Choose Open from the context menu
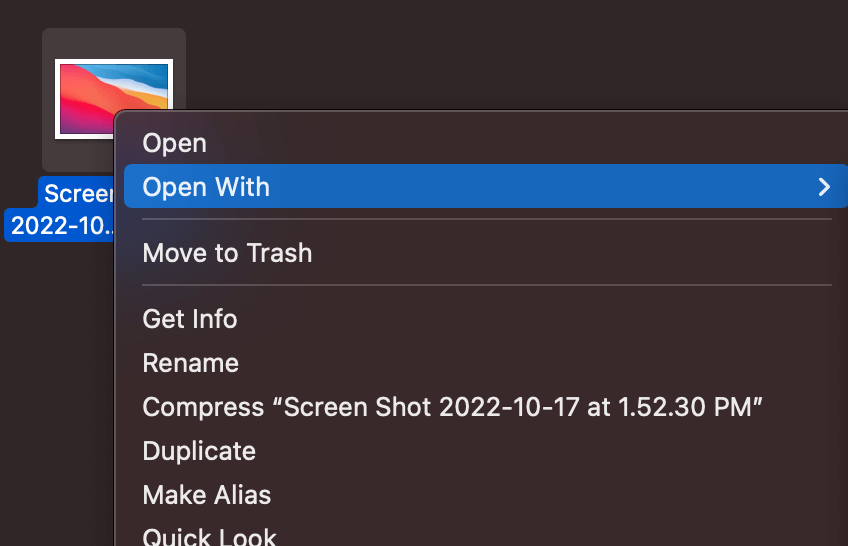This screenshot has width=848, height=546. pyautogui.click(x=175, y=143)
